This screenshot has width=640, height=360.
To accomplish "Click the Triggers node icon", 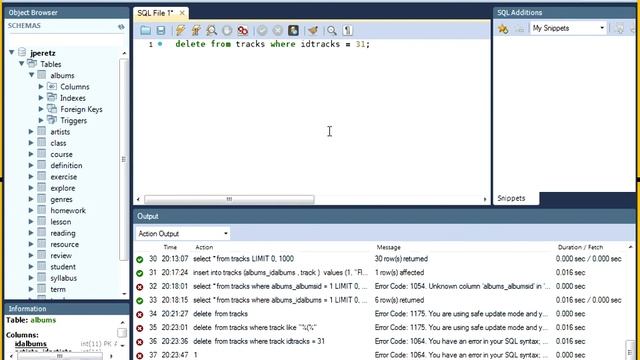I will (x=52, y=120).
